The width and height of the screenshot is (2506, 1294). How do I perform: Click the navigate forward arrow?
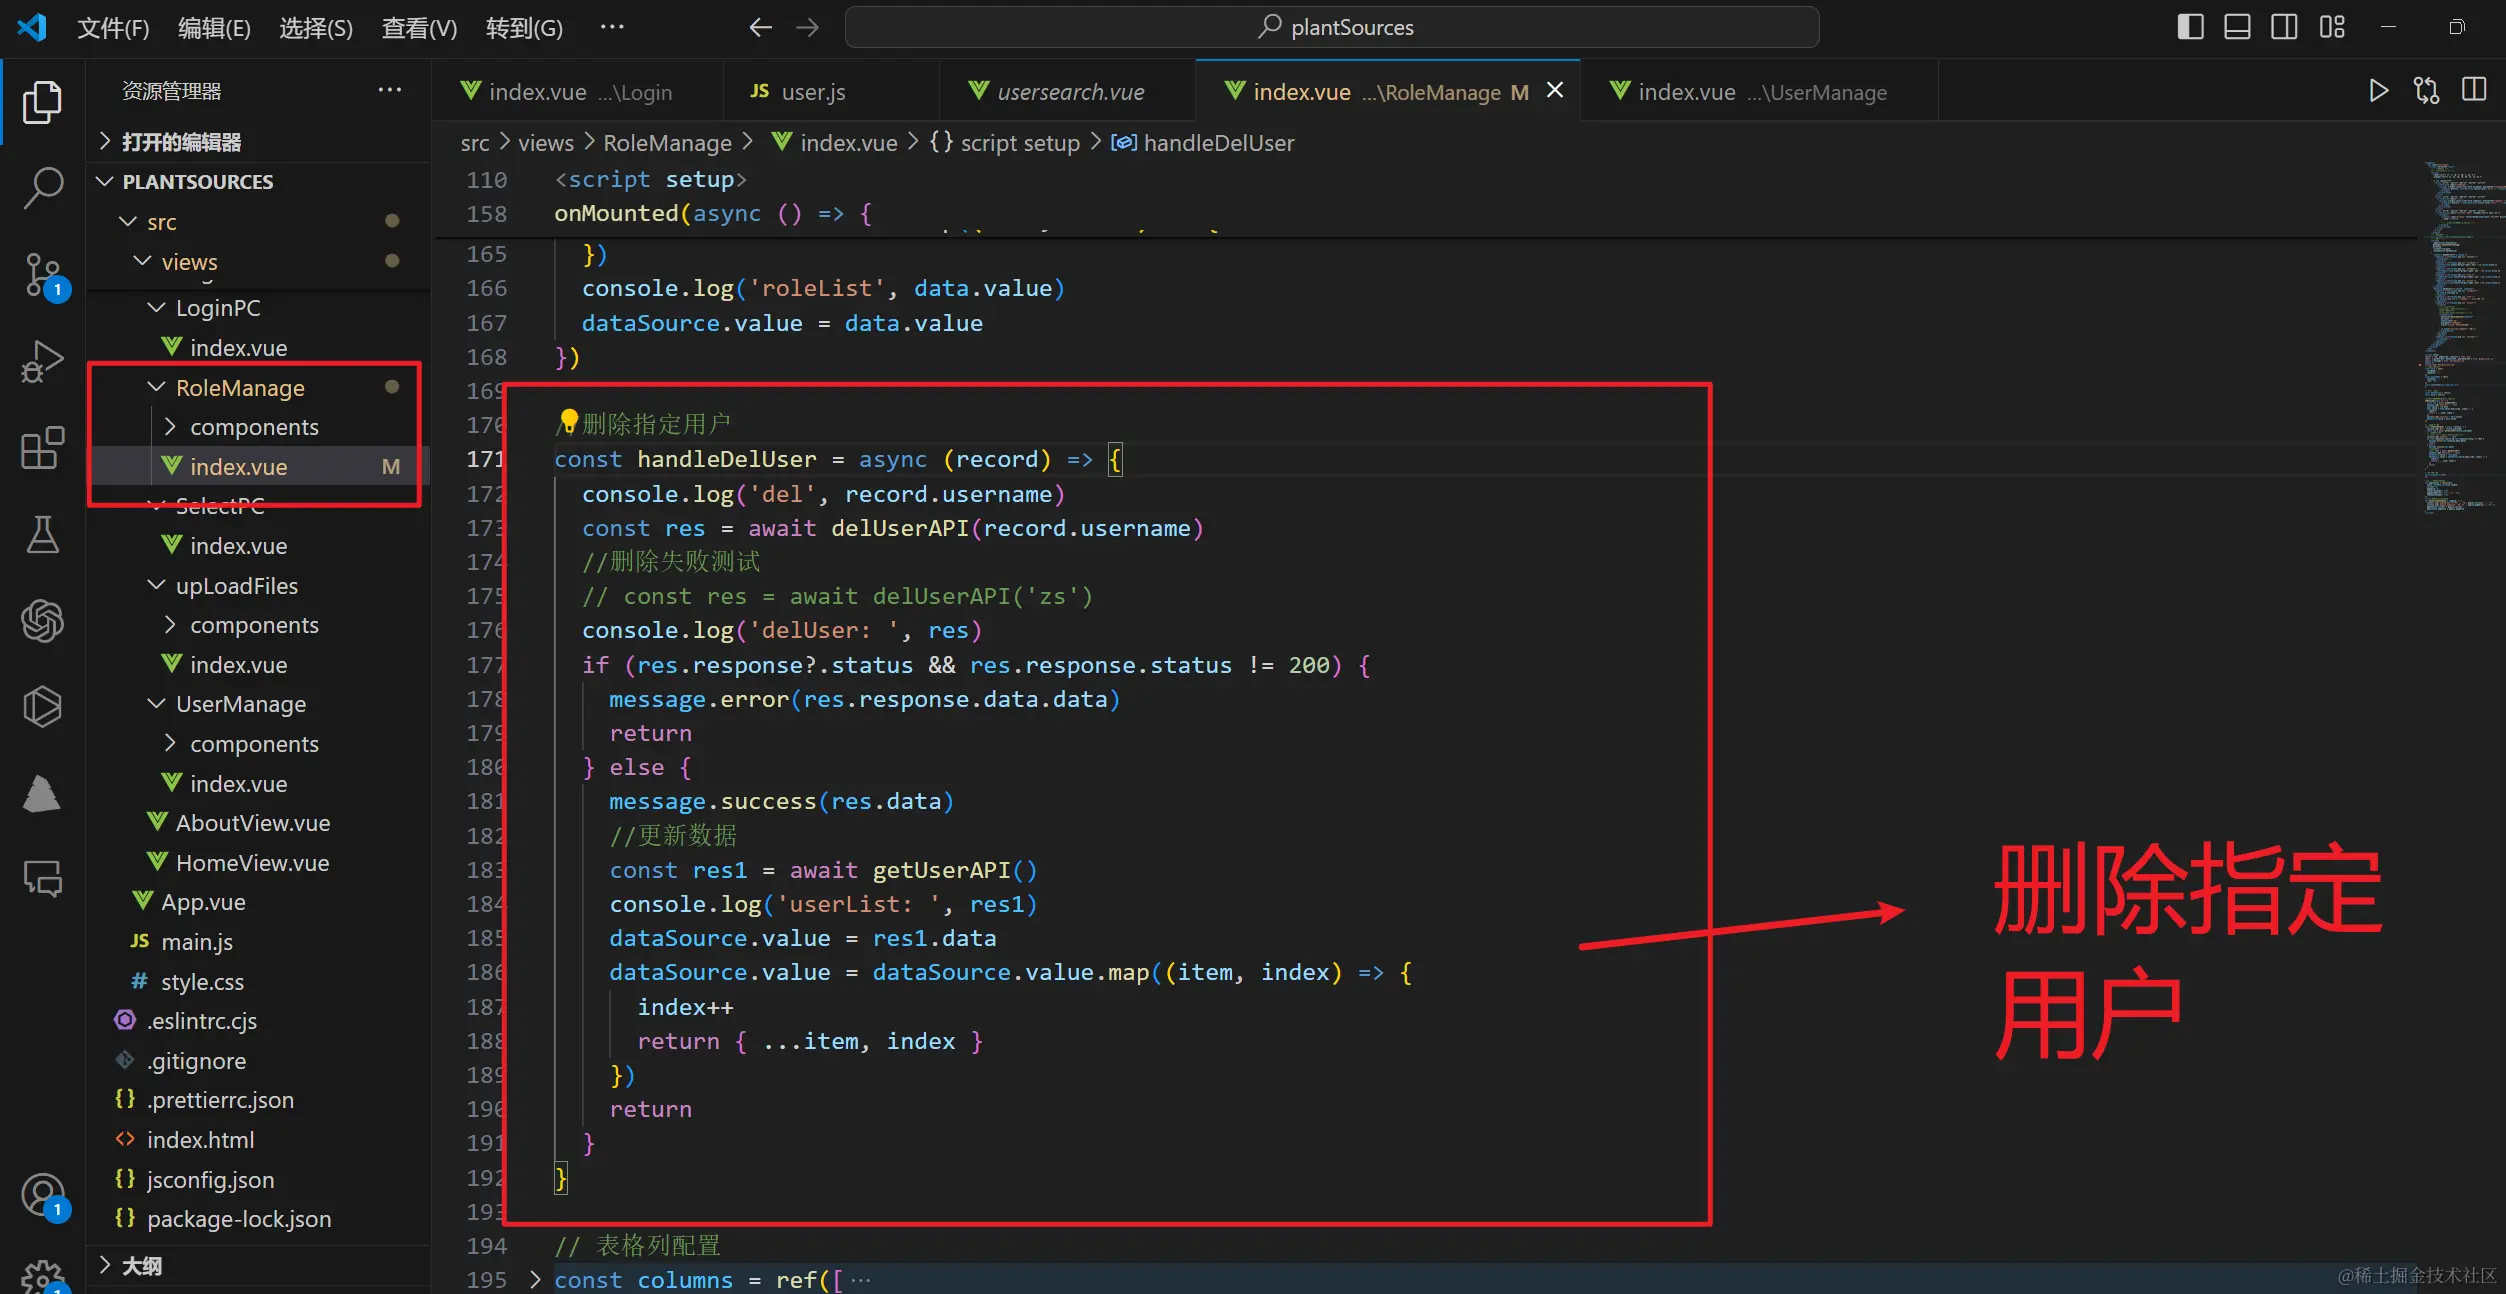click(807, 28)
